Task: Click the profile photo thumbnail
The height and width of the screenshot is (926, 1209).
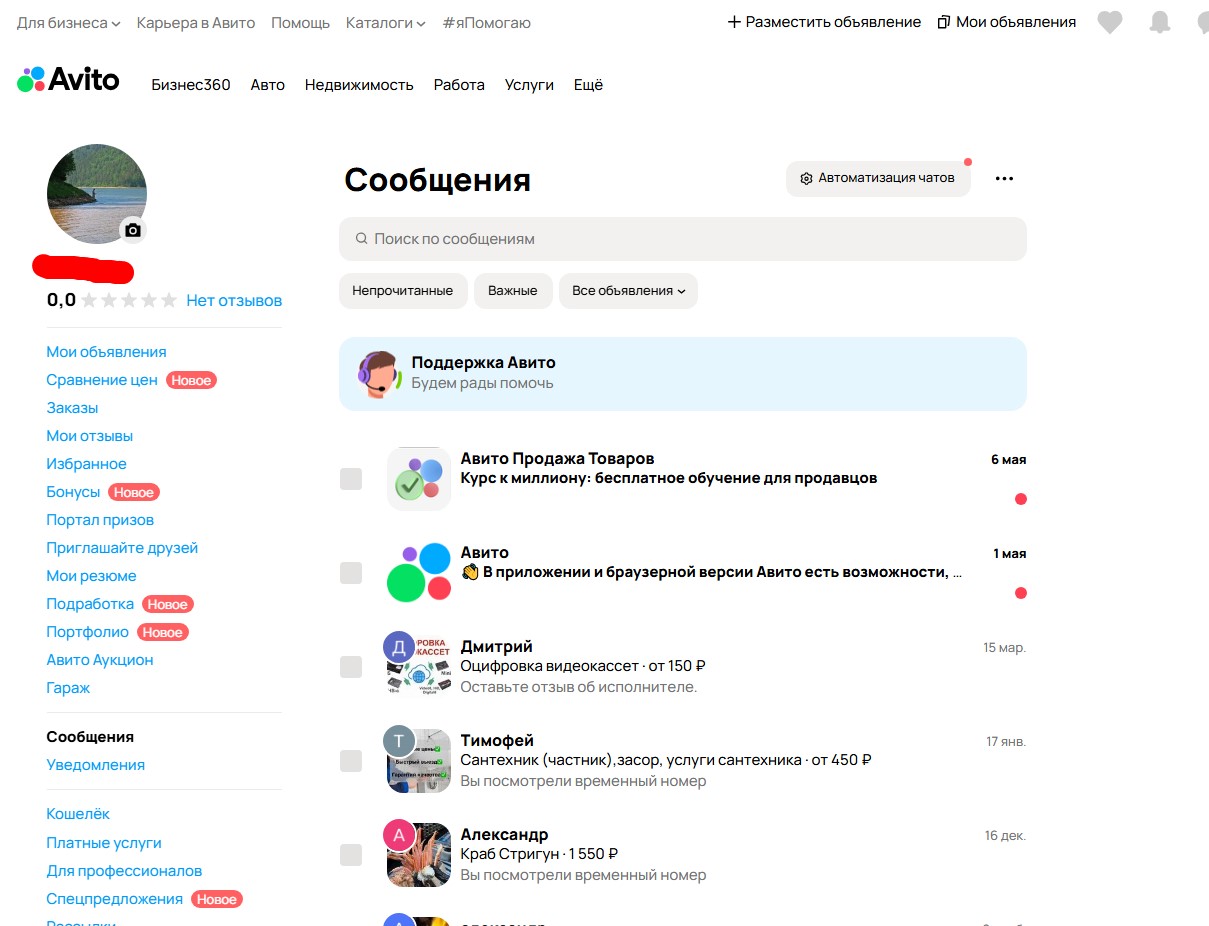Action: click(x=97, y=194)
